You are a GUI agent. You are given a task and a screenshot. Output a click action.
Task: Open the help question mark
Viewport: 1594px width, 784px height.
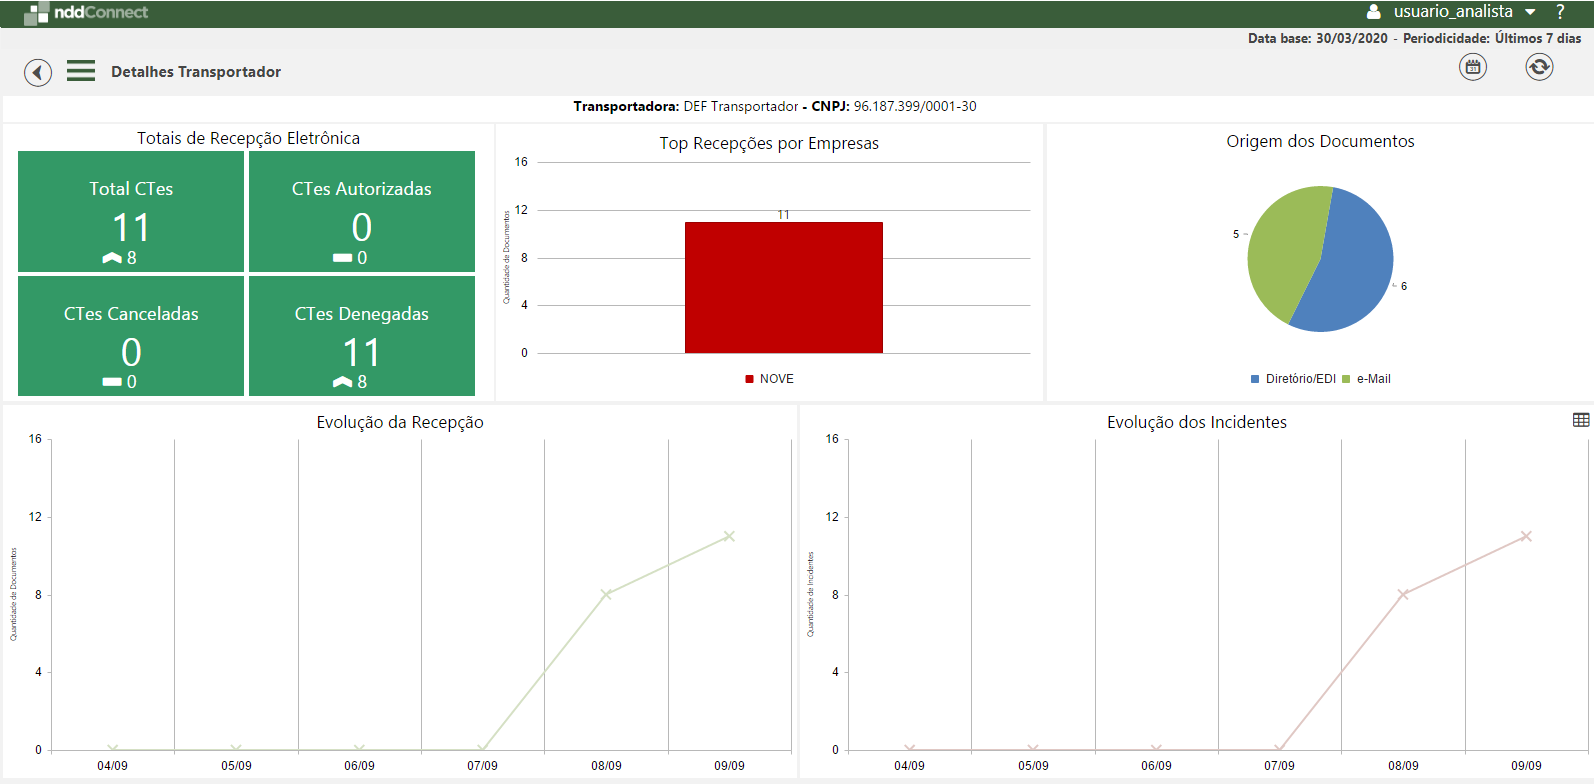tap(1560, 12)
